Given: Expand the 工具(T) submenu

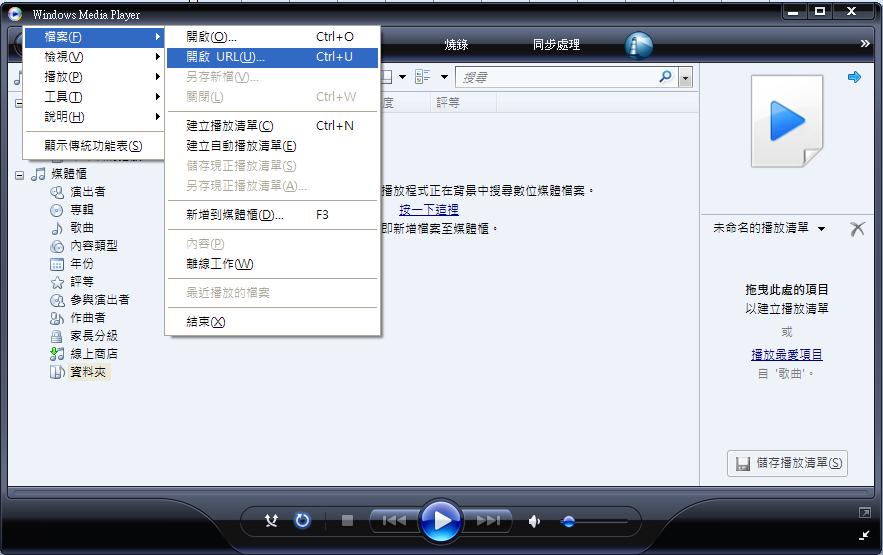Looking at the screenshot, I should pyautogui.click(x=93, y=97).
